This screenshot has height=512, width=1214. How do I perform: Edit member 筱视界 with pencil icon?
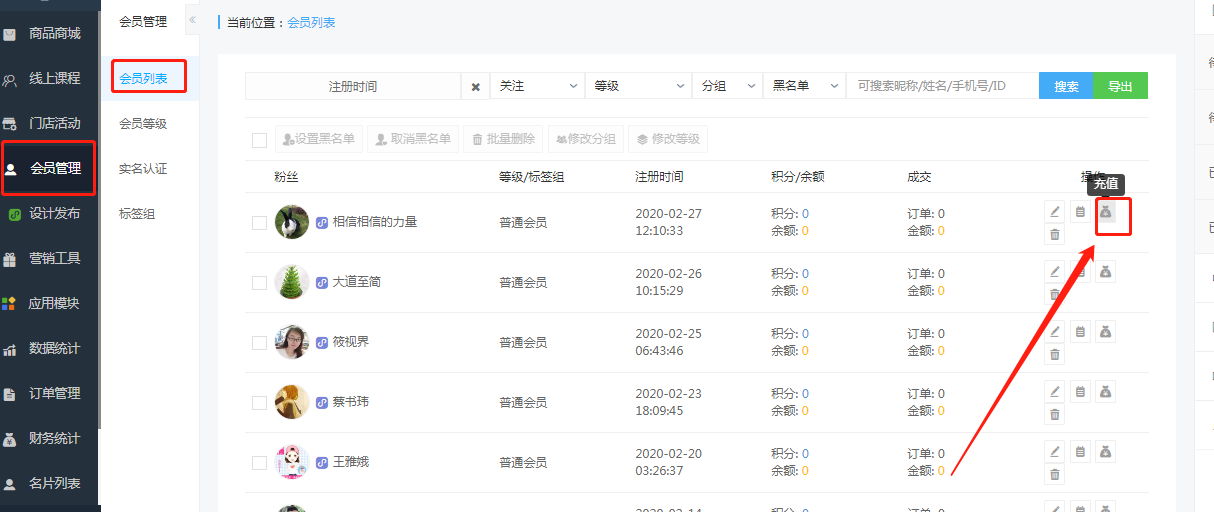tap(1054, 331)
